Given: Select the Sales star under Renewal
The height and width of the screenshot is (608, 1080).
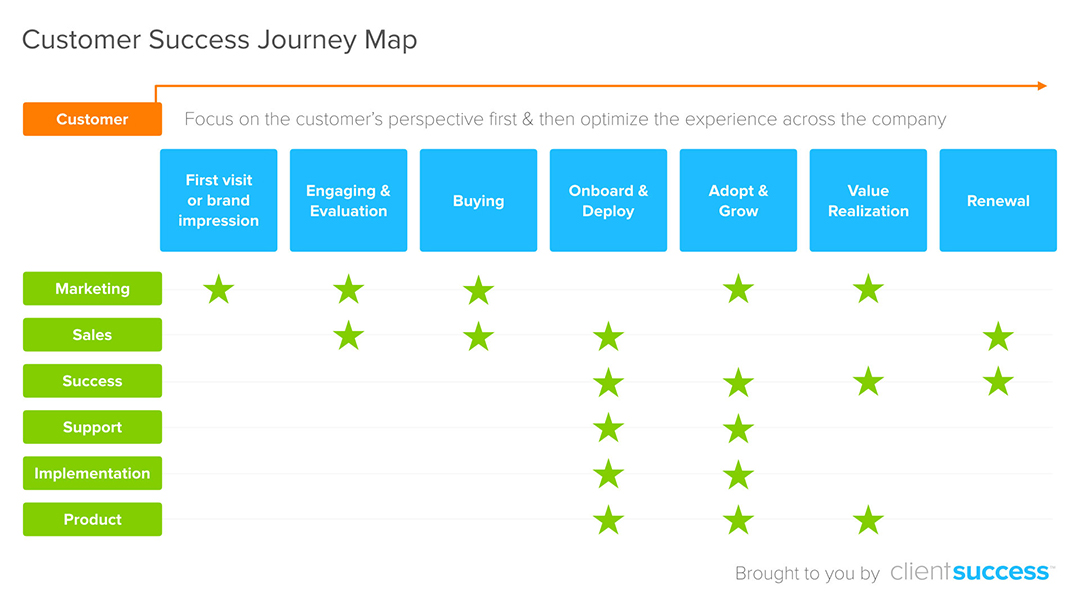Looking at the screenshot, I should [998, 336].
